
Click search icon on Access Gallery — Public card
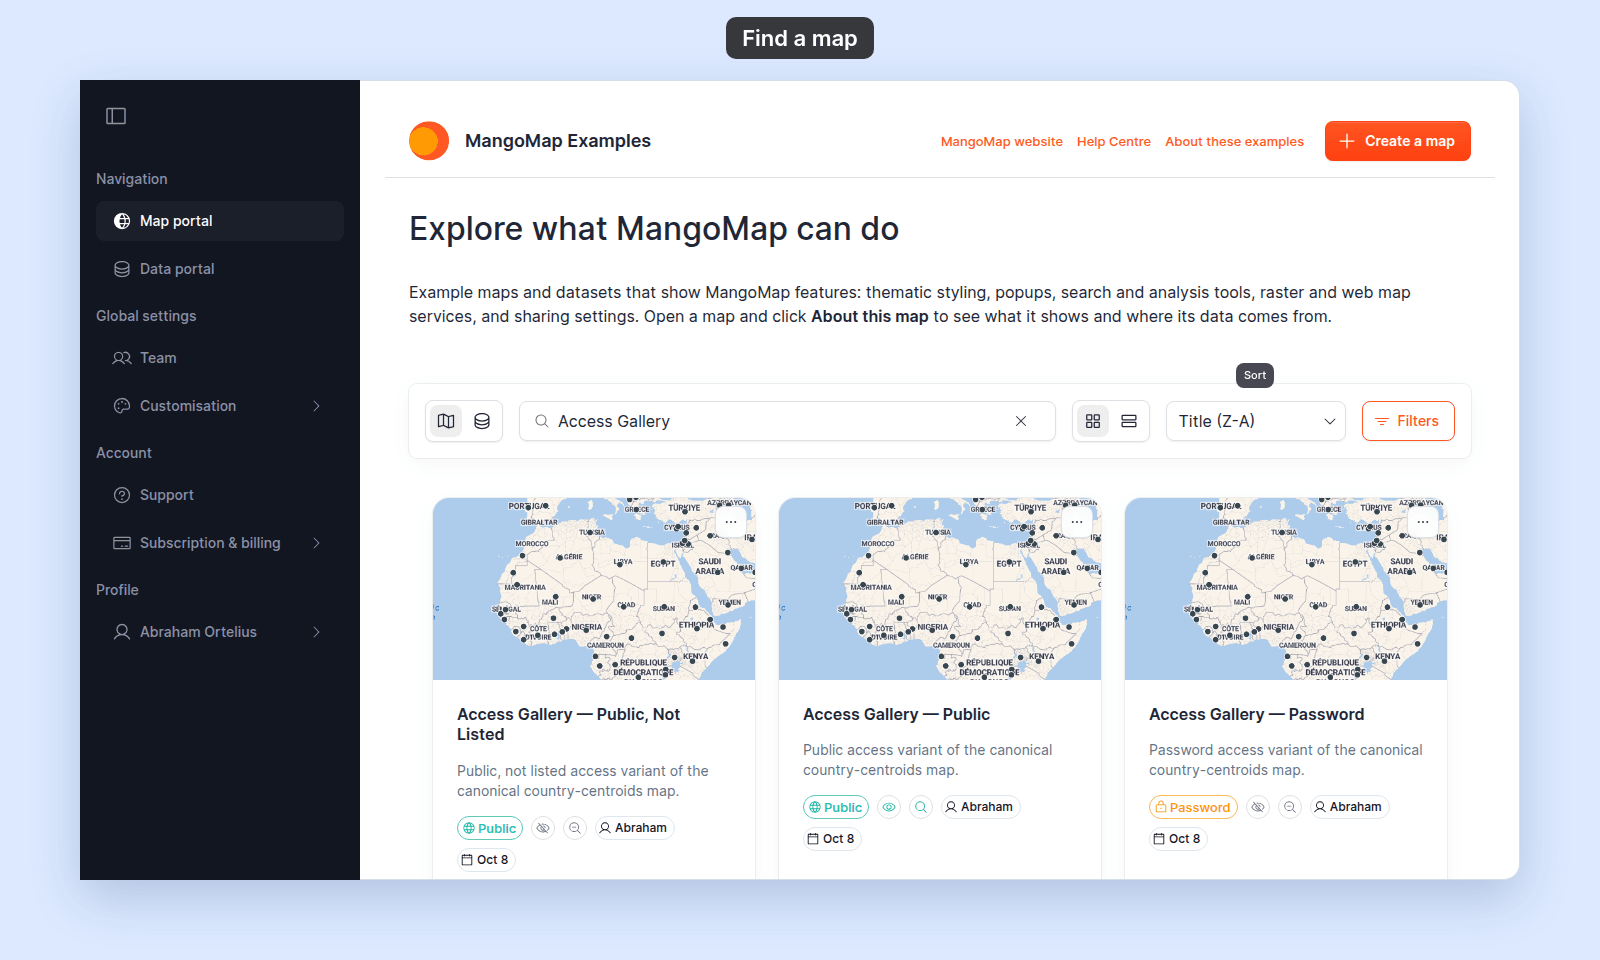coord(921,807)
